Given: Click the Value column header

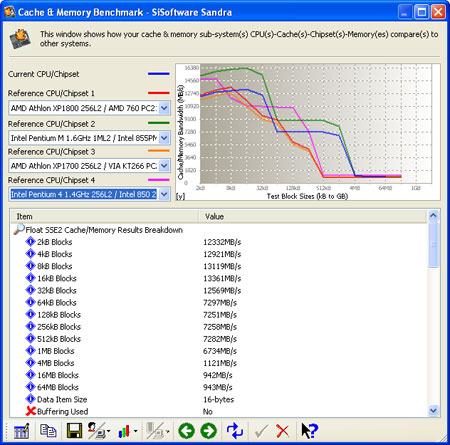Looking at the screenshot, I should tap(313, 216).
